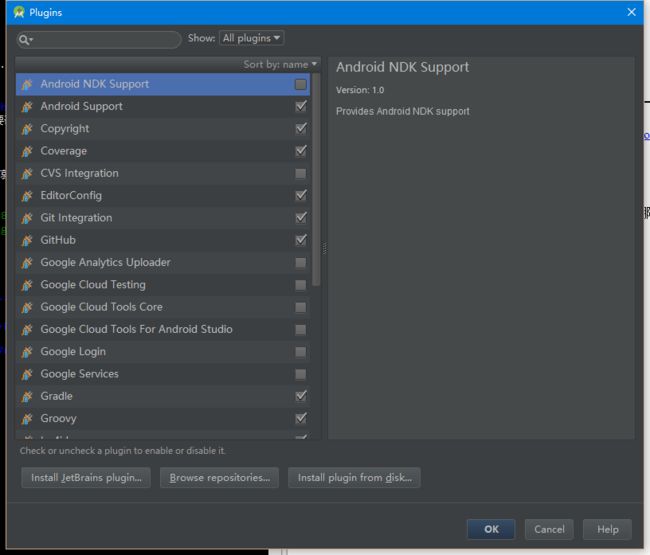
Task: Enable Google Analytics Uploader checkbox
Action: (x=301, y=263)
